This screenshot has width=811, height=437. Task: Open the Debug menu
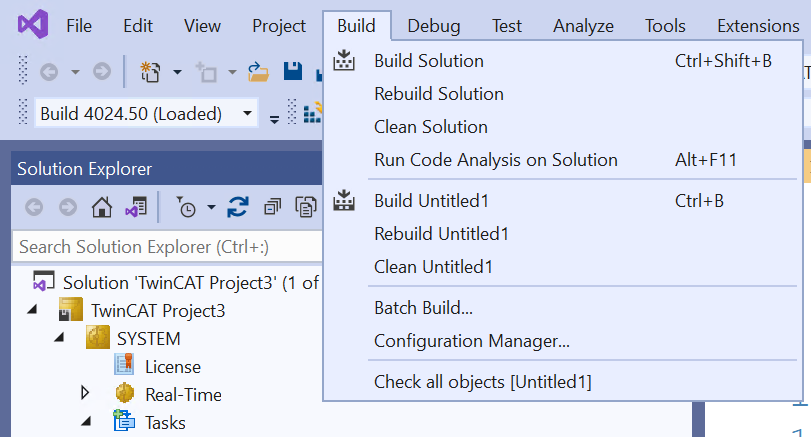[x=433, y=26]
